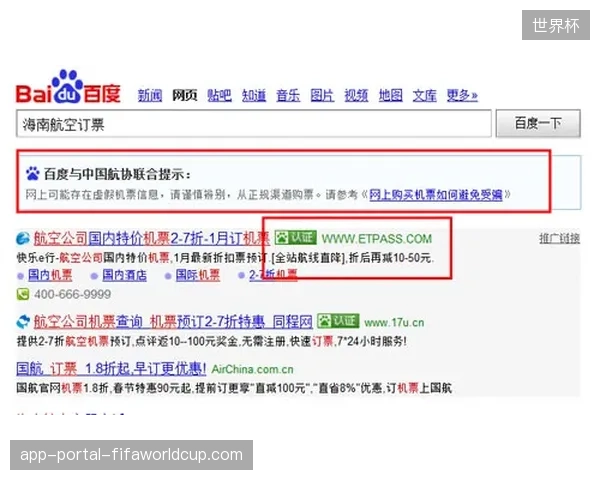The image size is (600, 480).
Task: Click phone number 400-666-9999
Action: click(72, 294)
